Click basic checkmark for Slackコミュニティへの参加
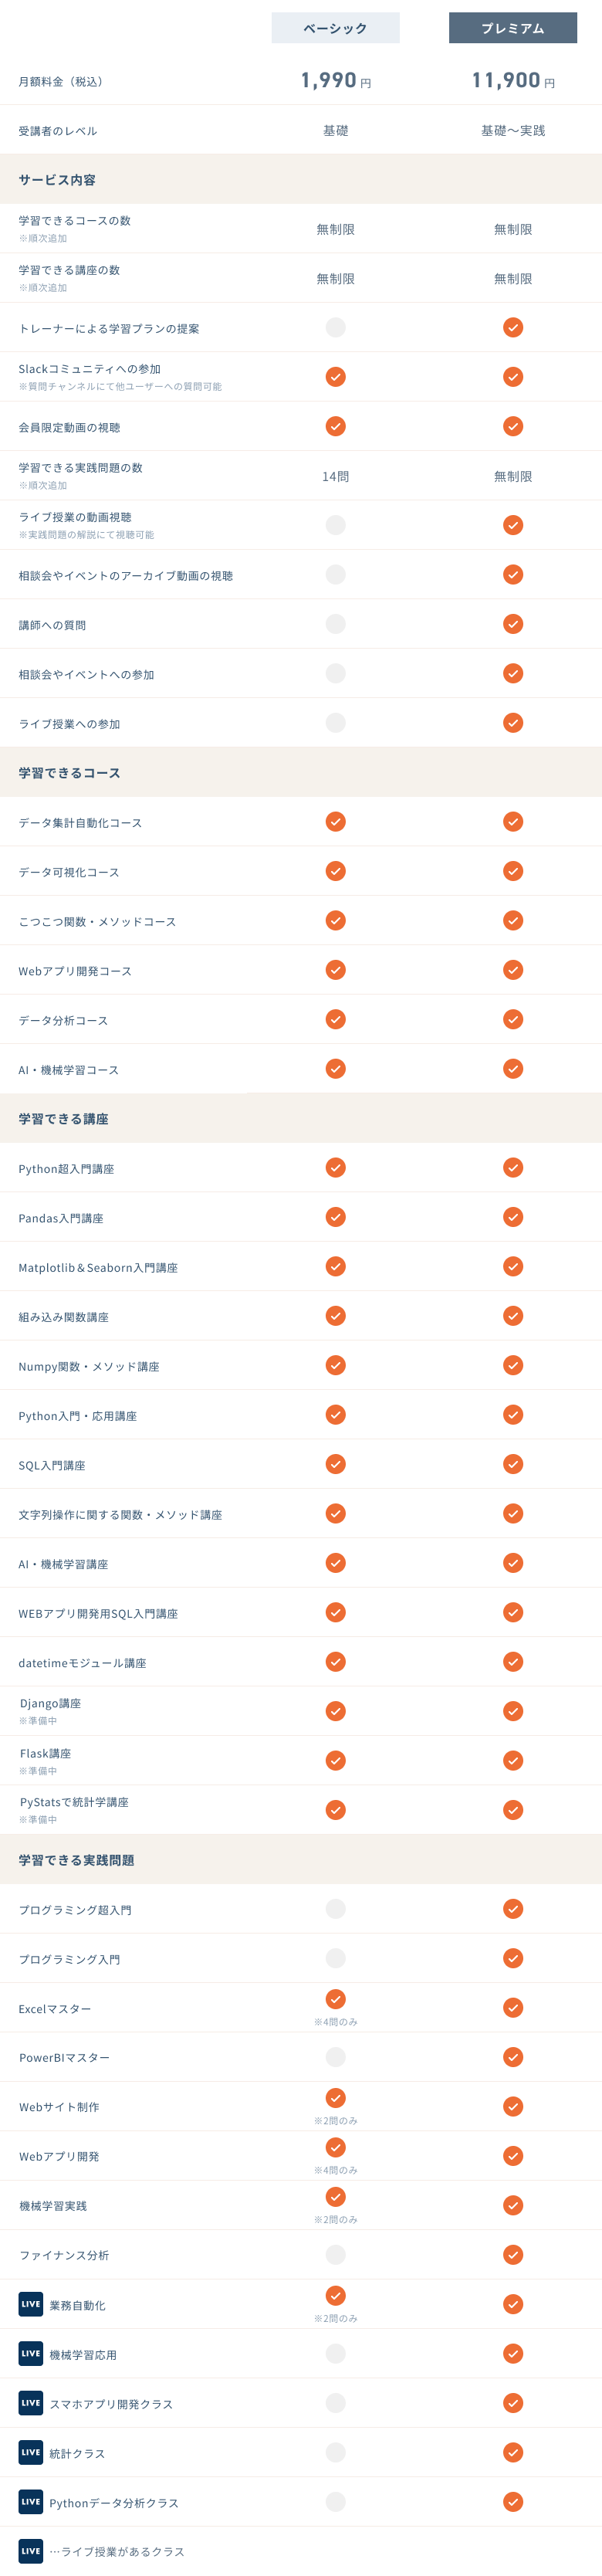Screen dimensions: 602x2576 (336, 377)
